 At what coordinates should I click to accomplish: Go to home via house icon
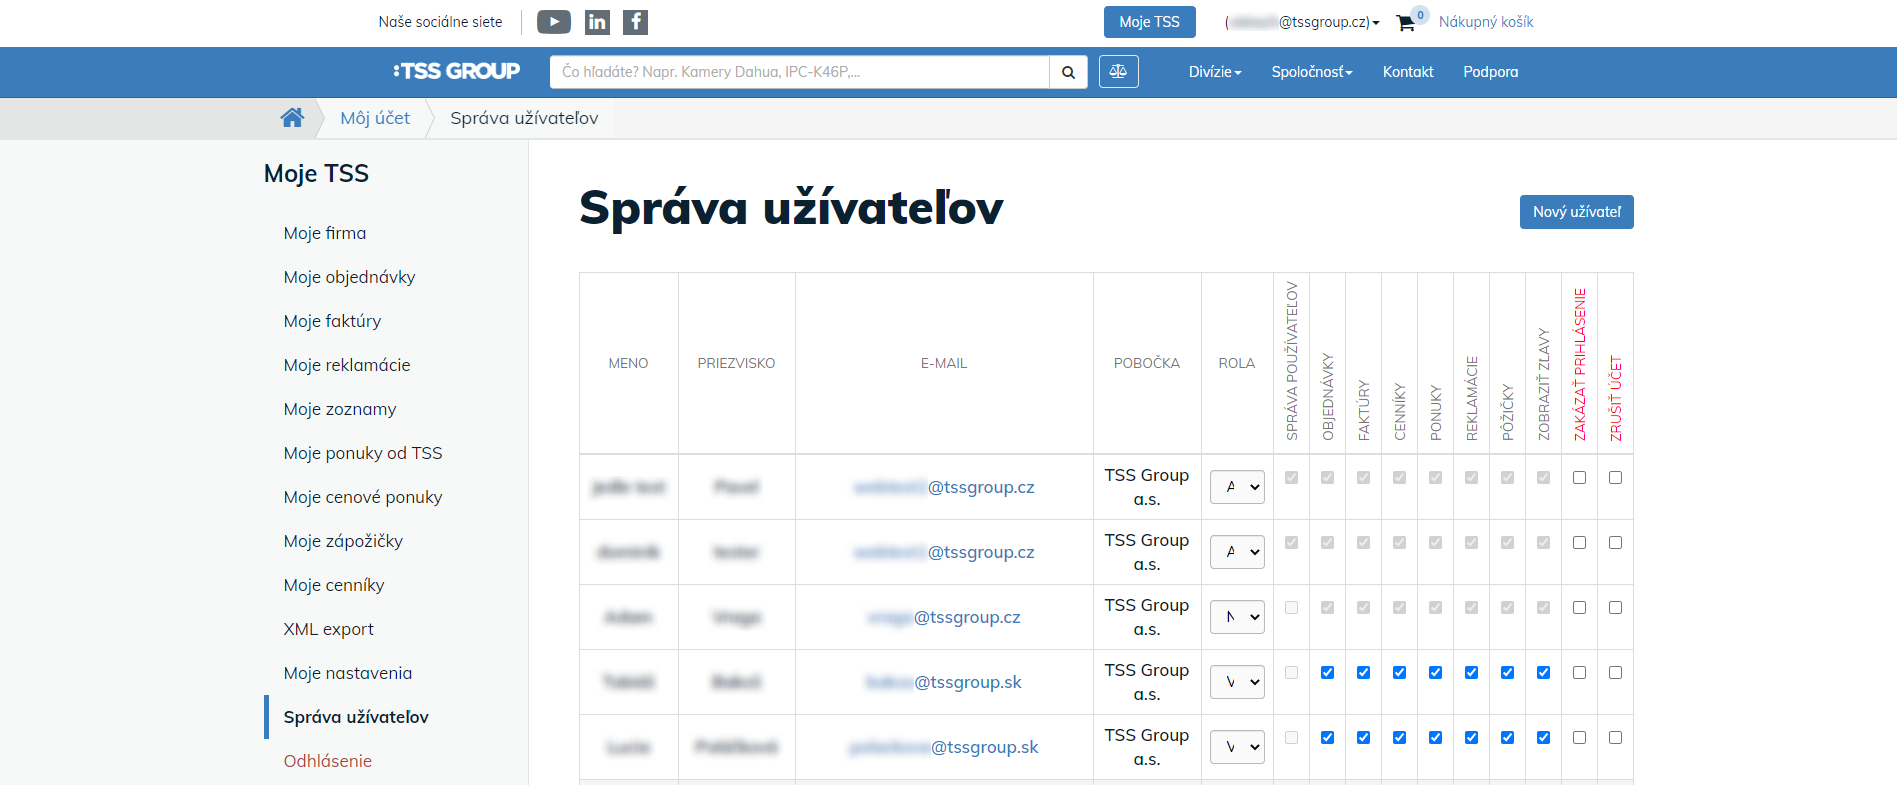(292, 118)
